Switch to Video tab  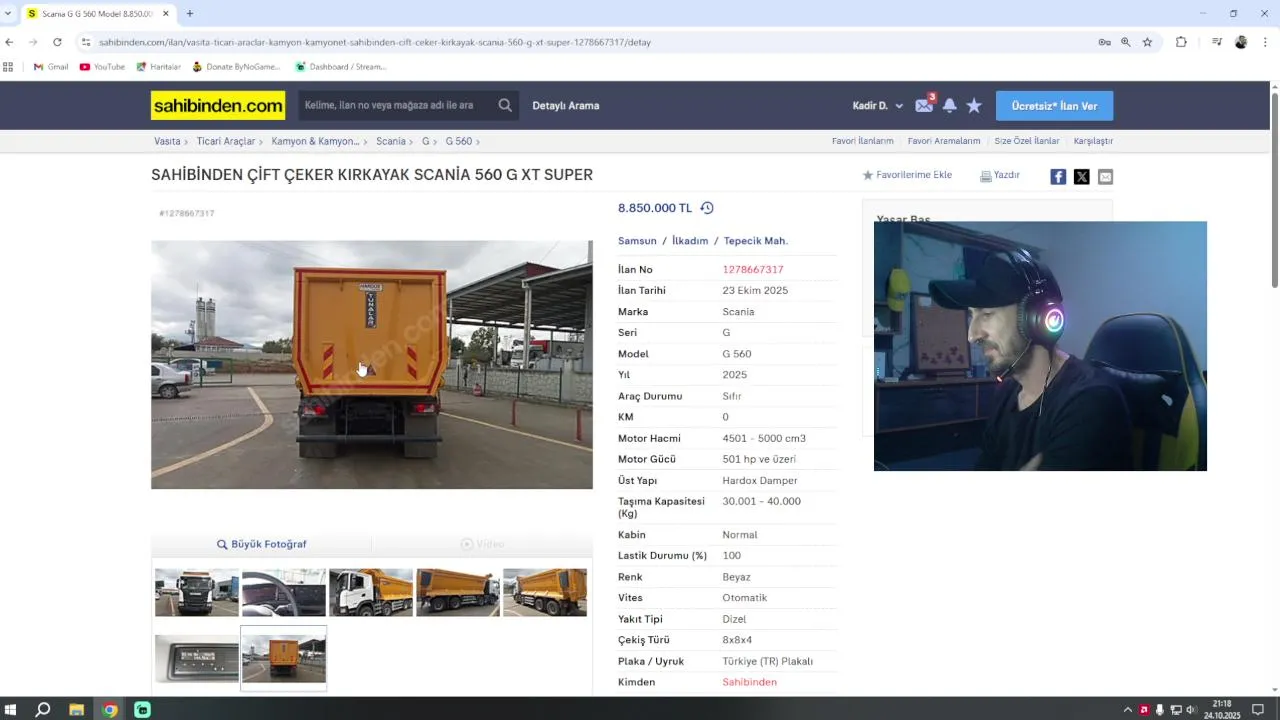click(x=482, y=544)
